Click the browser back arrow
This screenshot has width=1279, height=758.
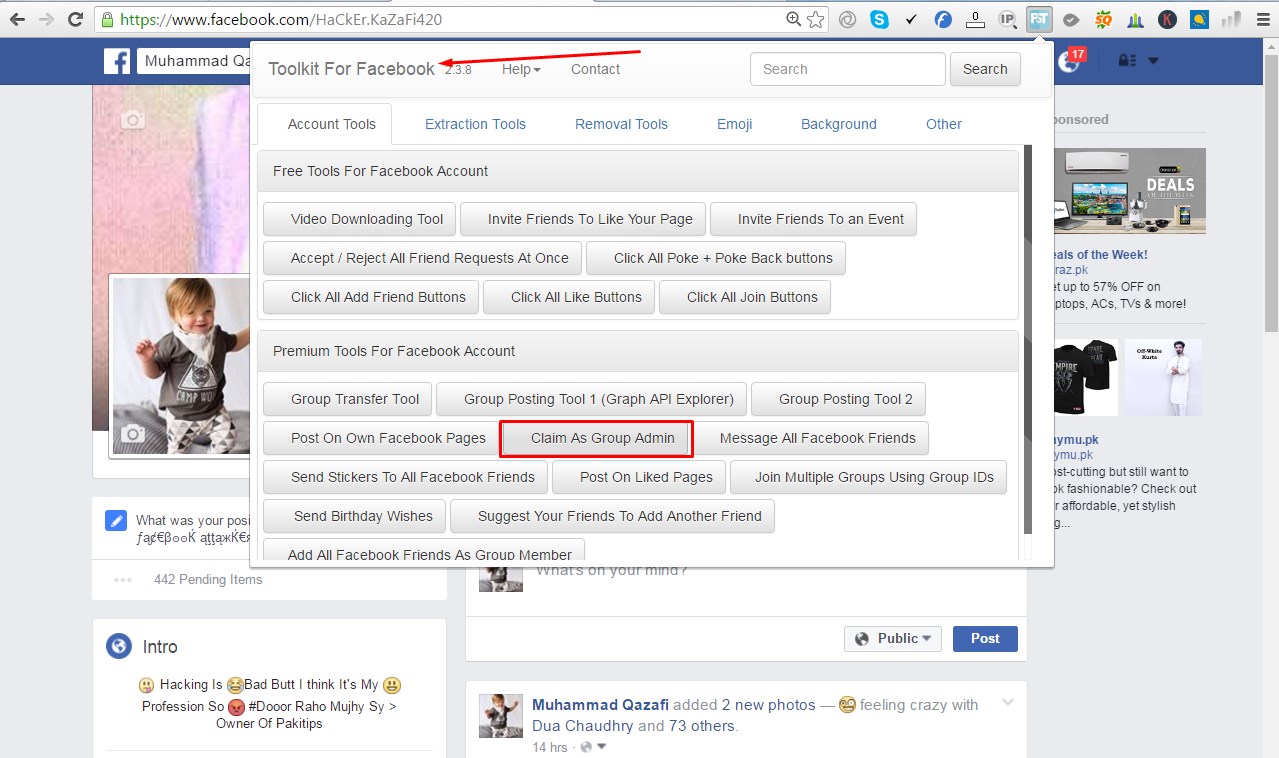(17, 19)
